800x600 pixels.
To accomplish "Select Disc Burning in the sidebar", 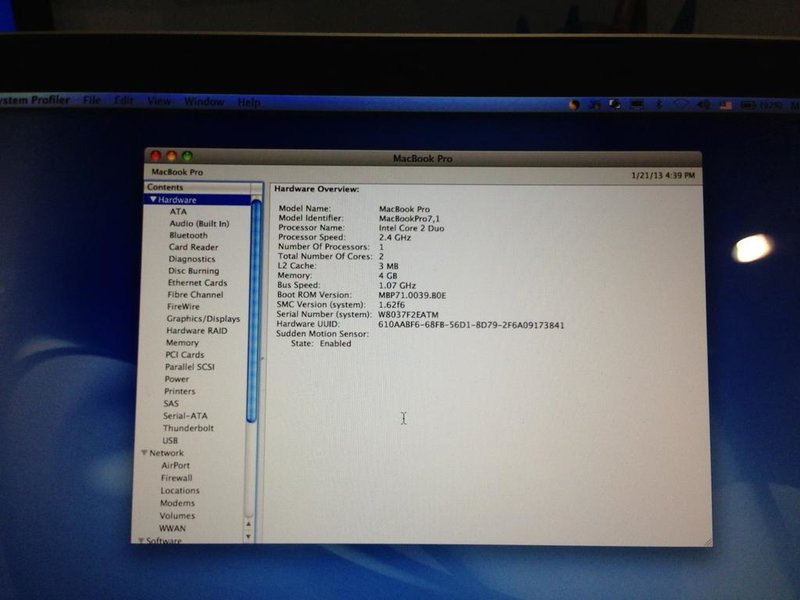I will point(193,271).
